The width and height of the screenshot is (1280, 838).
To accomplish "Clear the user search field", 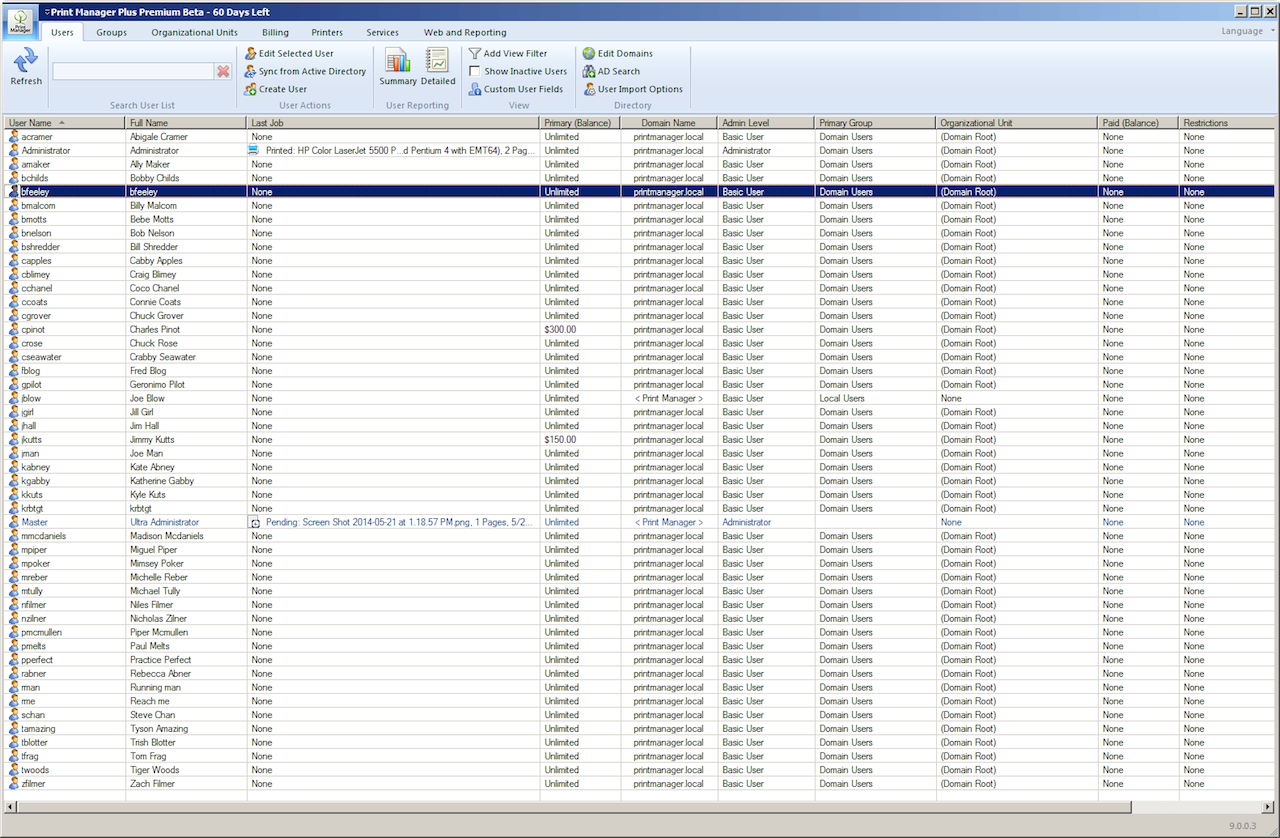I will [222, 70].
